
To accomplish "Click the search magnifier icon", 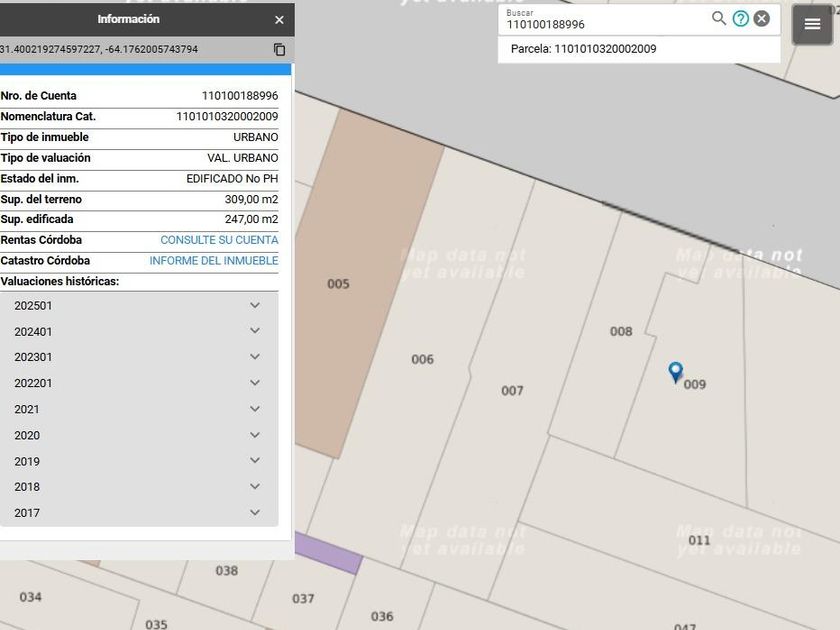I will [x=718, y=18].
